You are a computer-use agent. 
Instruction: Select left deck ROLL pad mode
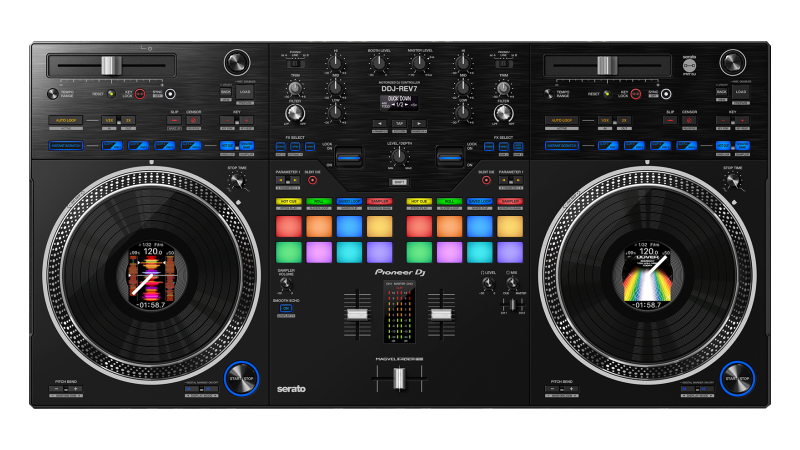[319, 201]
